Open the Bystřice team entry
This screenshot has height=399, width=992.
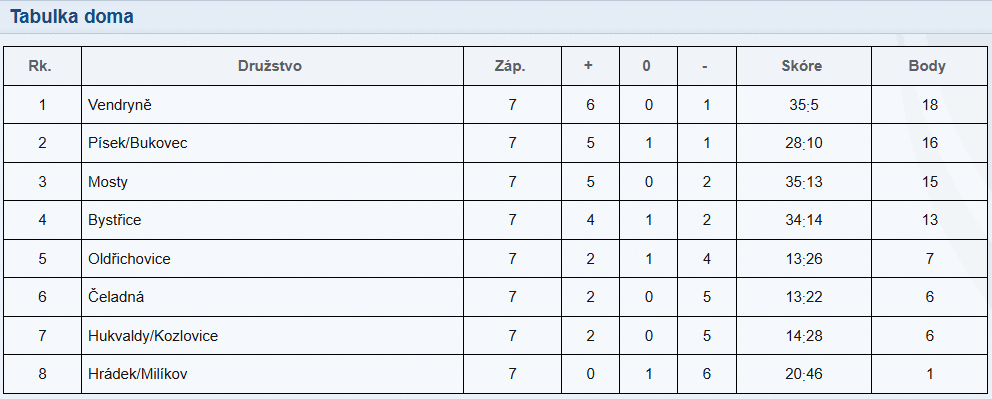tap(115, 220)
